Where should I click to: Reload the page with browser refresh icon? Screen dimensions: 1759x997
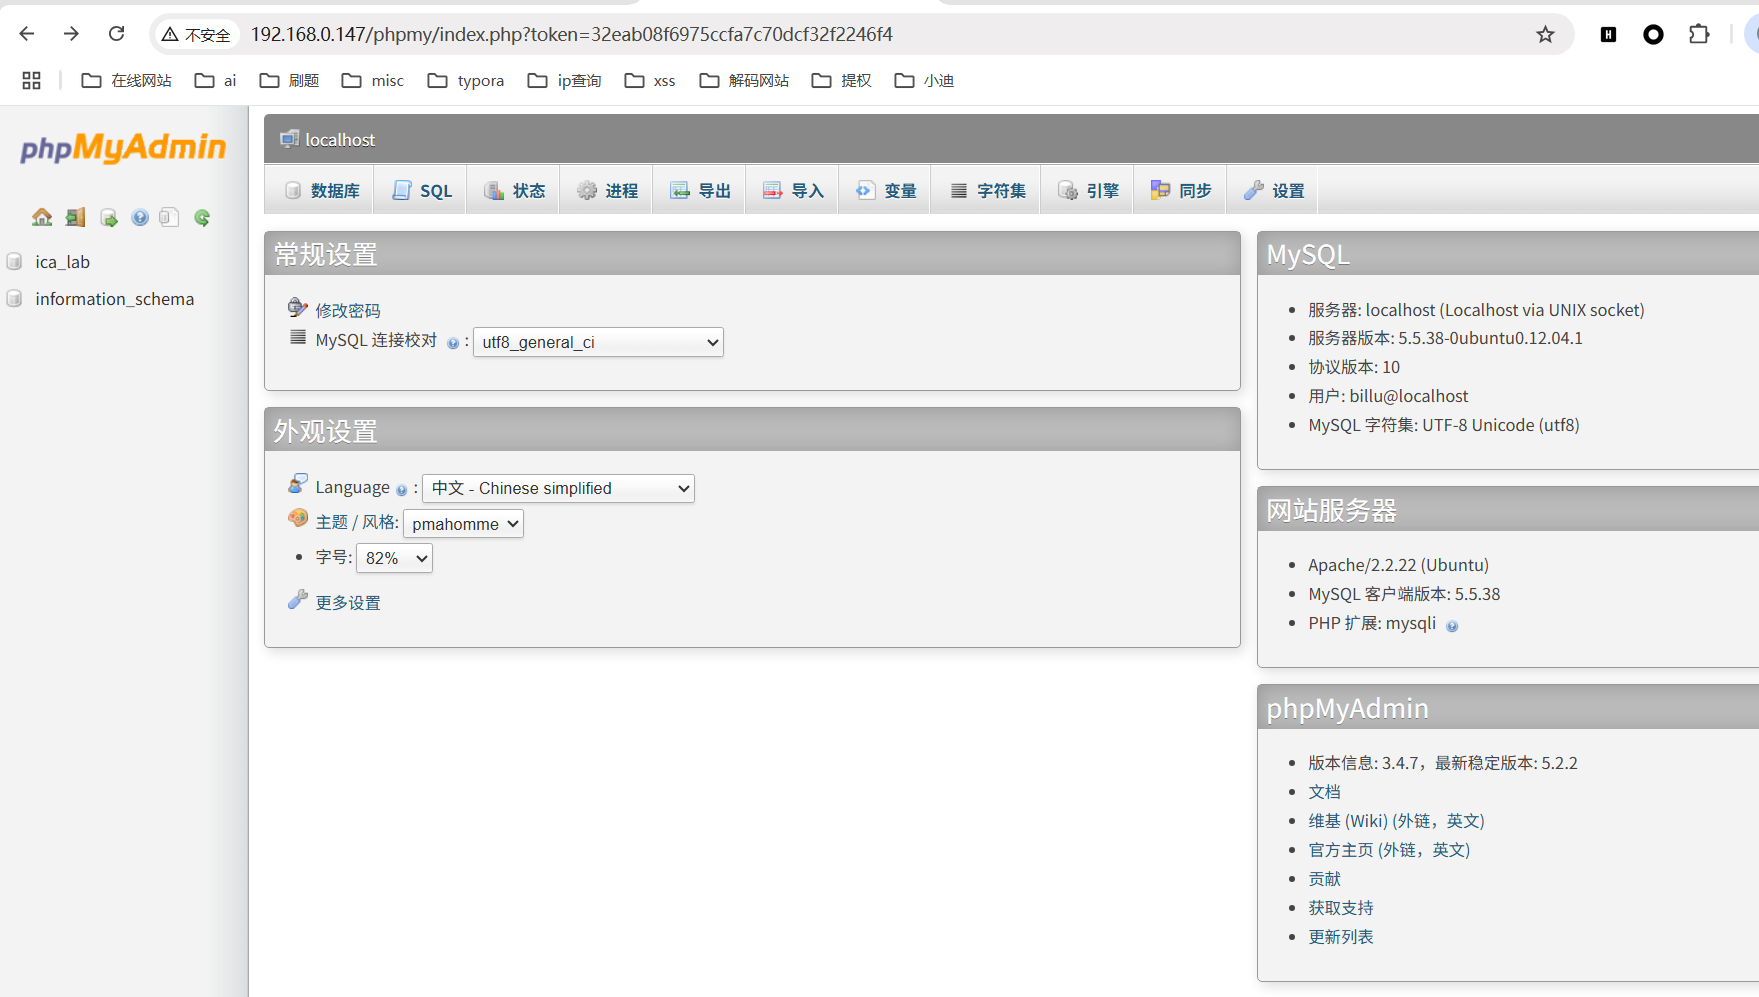117,34
